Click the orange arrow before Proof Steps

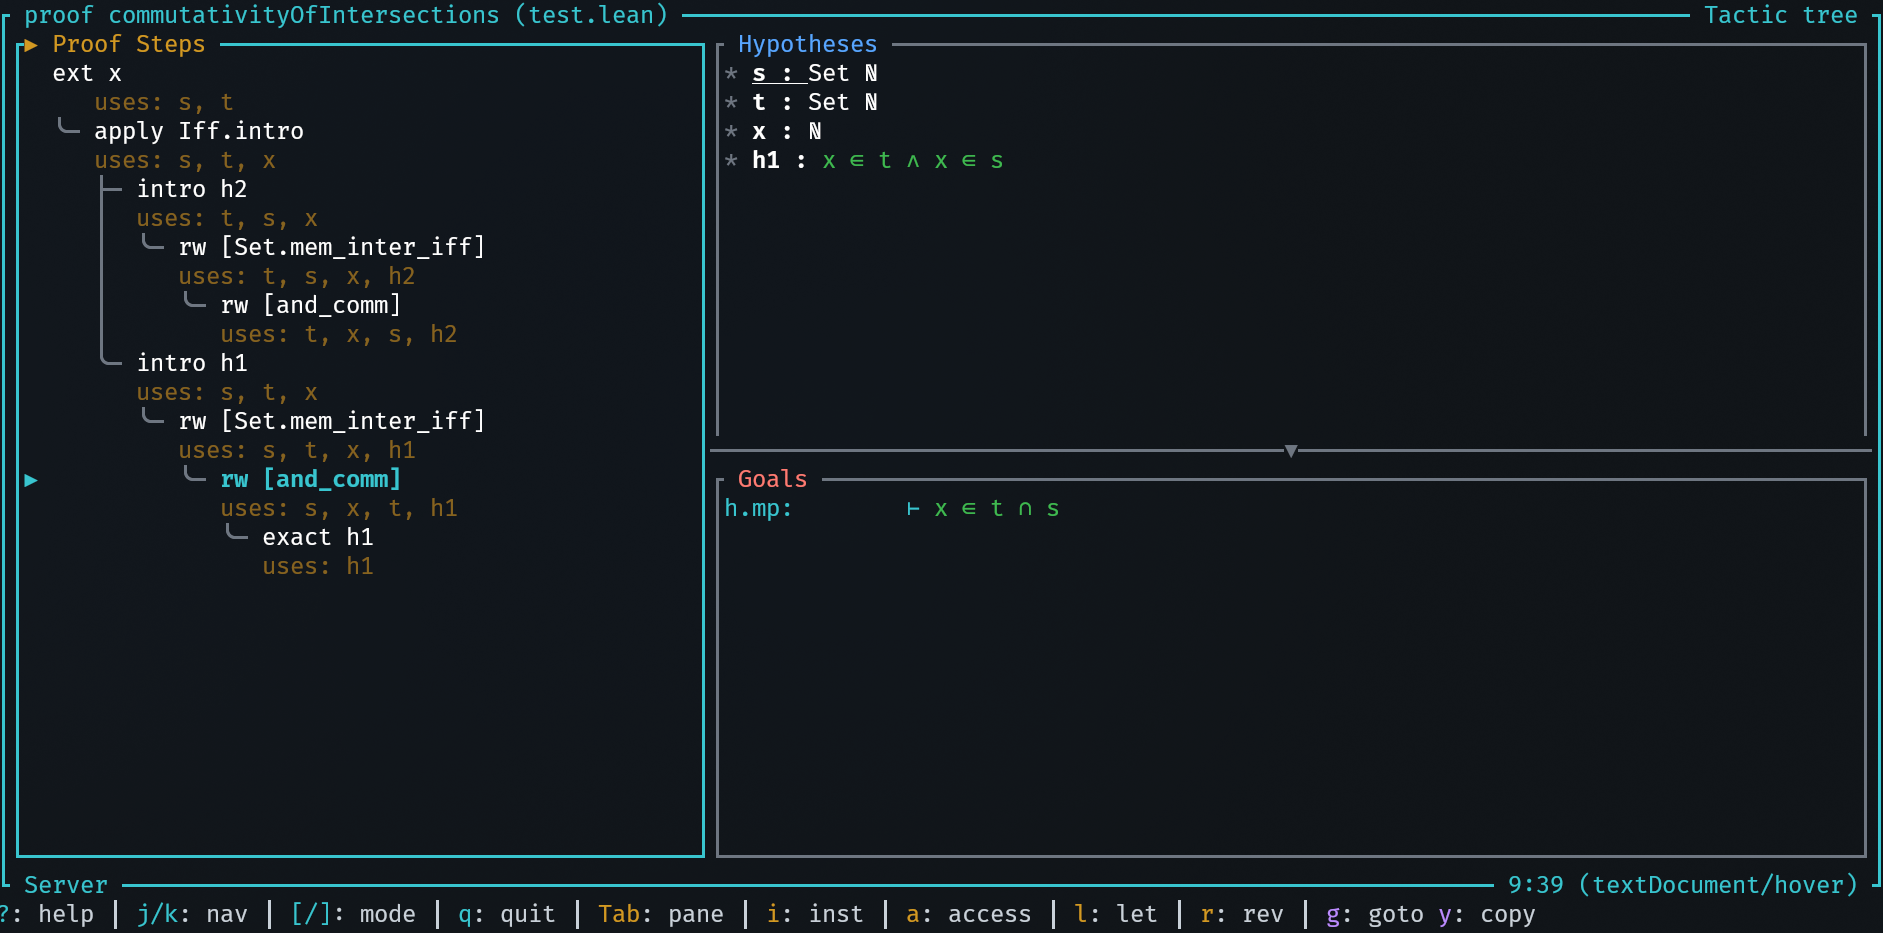(x=30, y=45)
